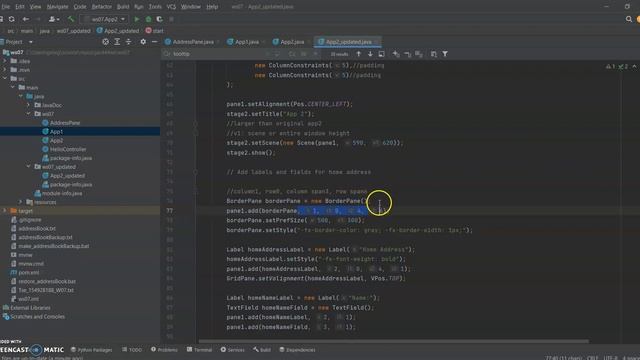Open the Build menu
Image resolution: width=640 pixels, height=360 pixels.
pyautogui.click(x=123, y=7)
